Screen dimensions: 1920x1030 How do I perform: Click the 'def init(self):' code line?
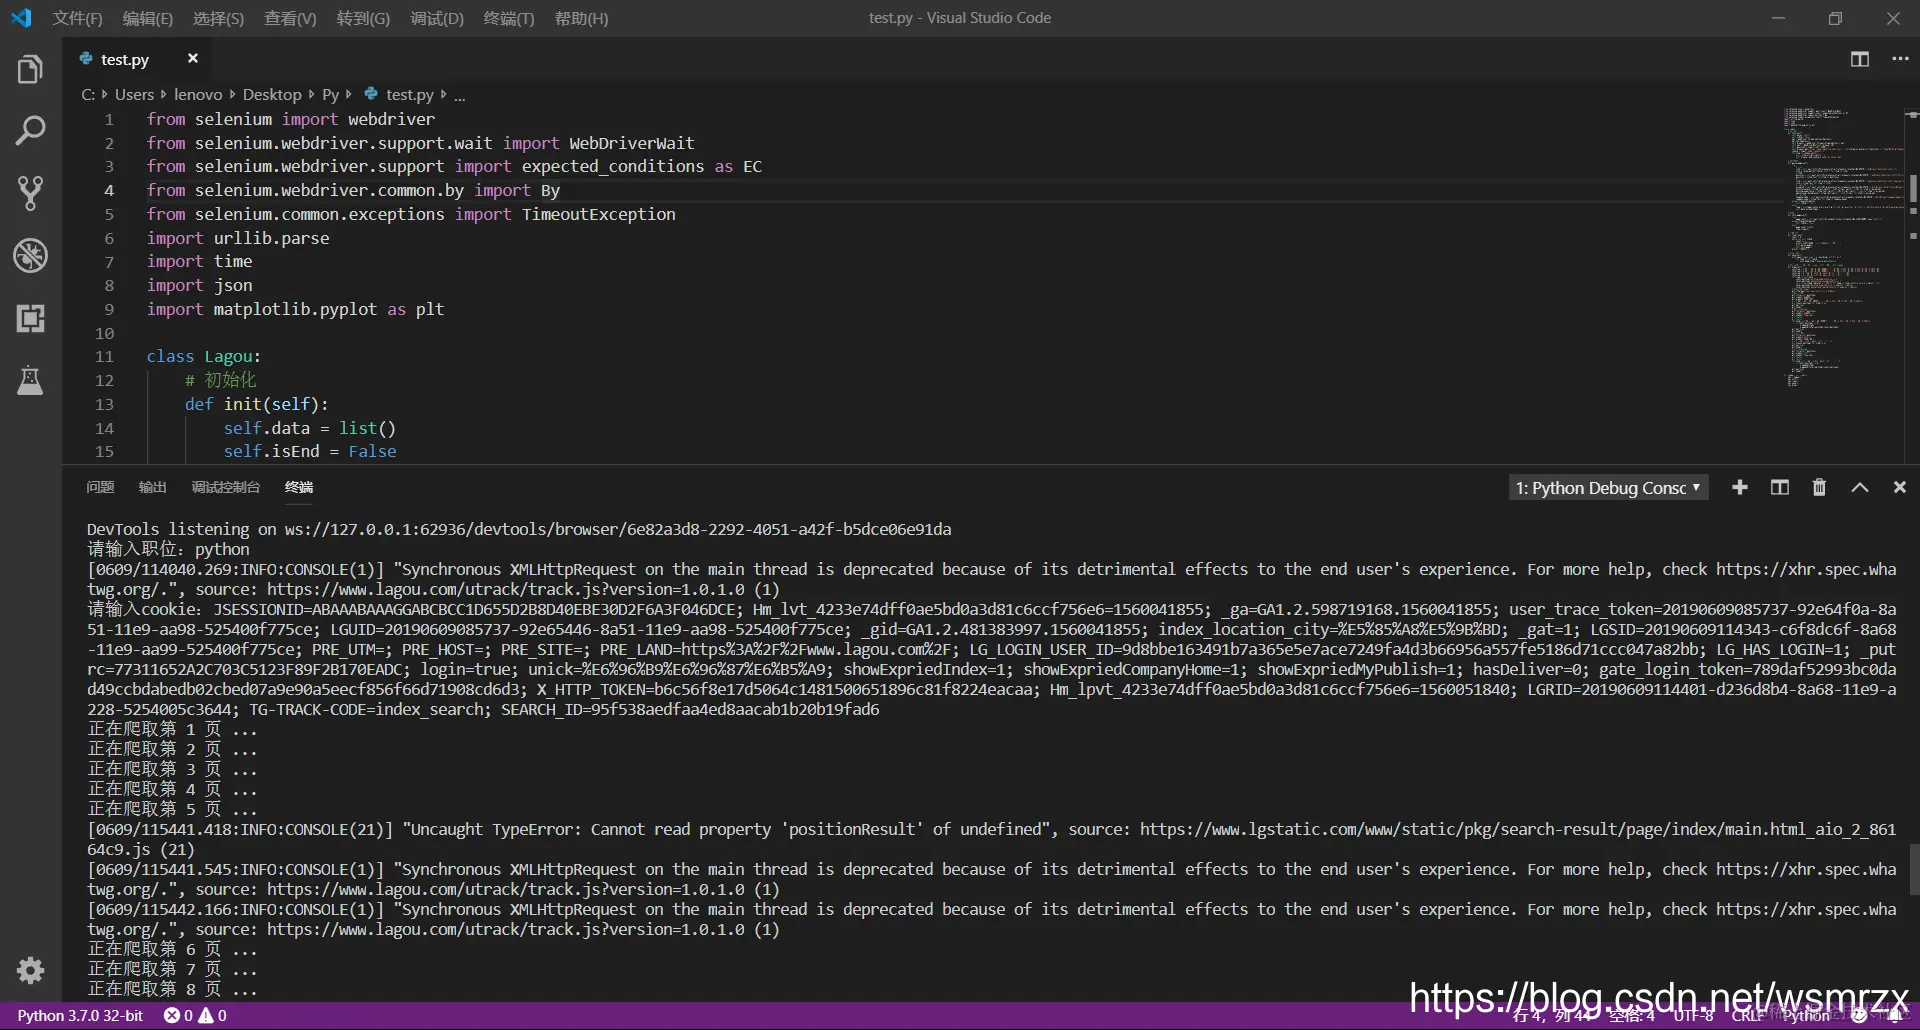pyautogui.click(x=256, y=404)
